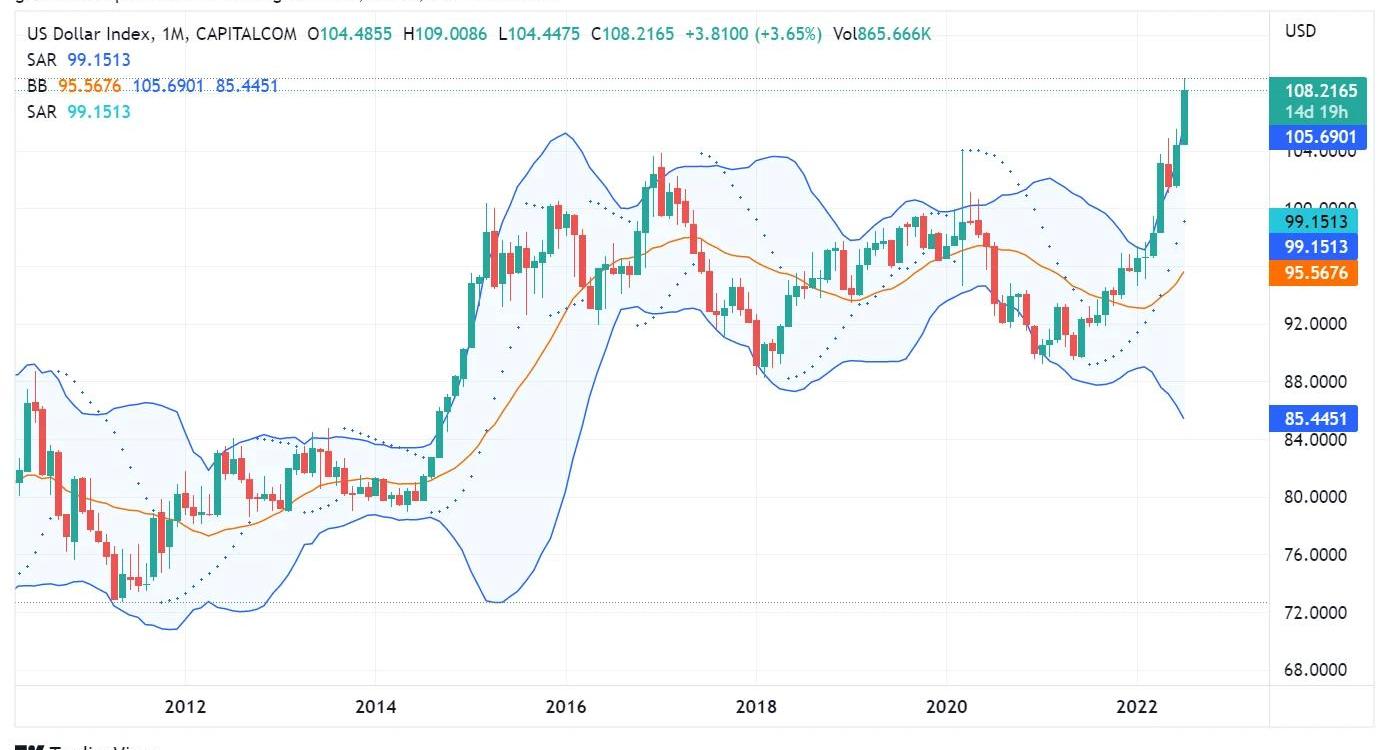Click the 1M interval label in header
Screen dimensions: 1389x750
tap(172, 34)
